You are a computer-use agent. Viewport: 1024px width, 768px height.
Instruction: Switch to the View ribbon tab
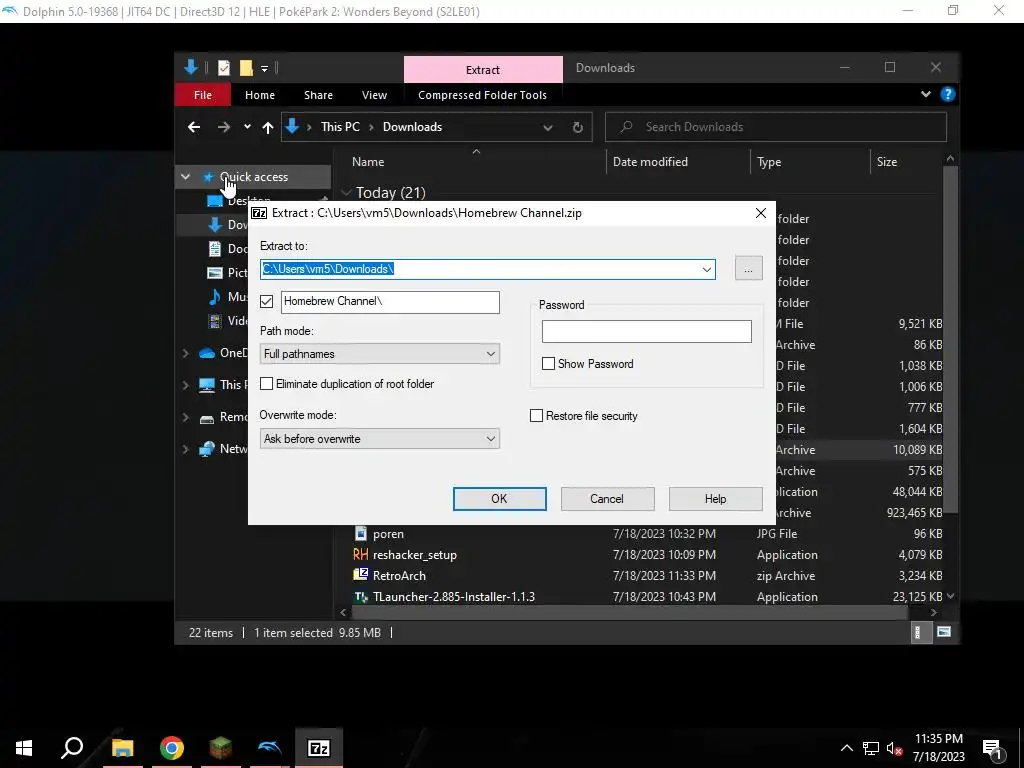(374, 95)
